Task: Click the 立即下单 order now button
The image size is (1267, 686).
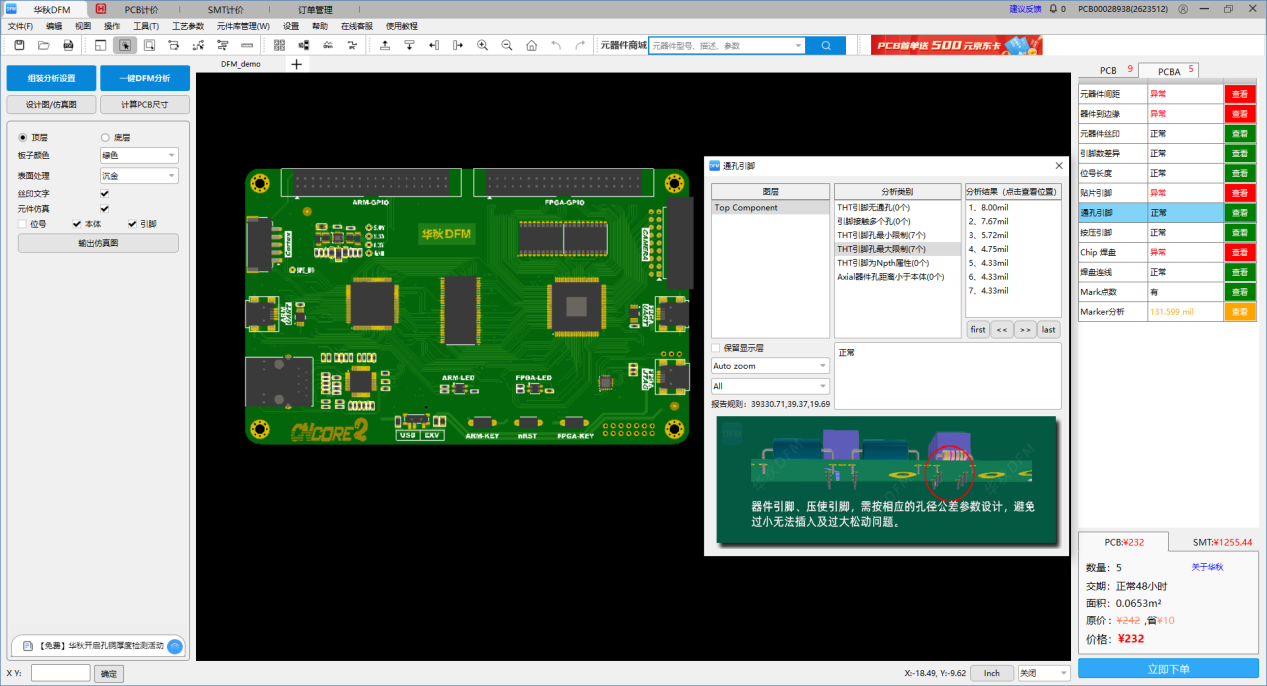Action: point(1168,669)
